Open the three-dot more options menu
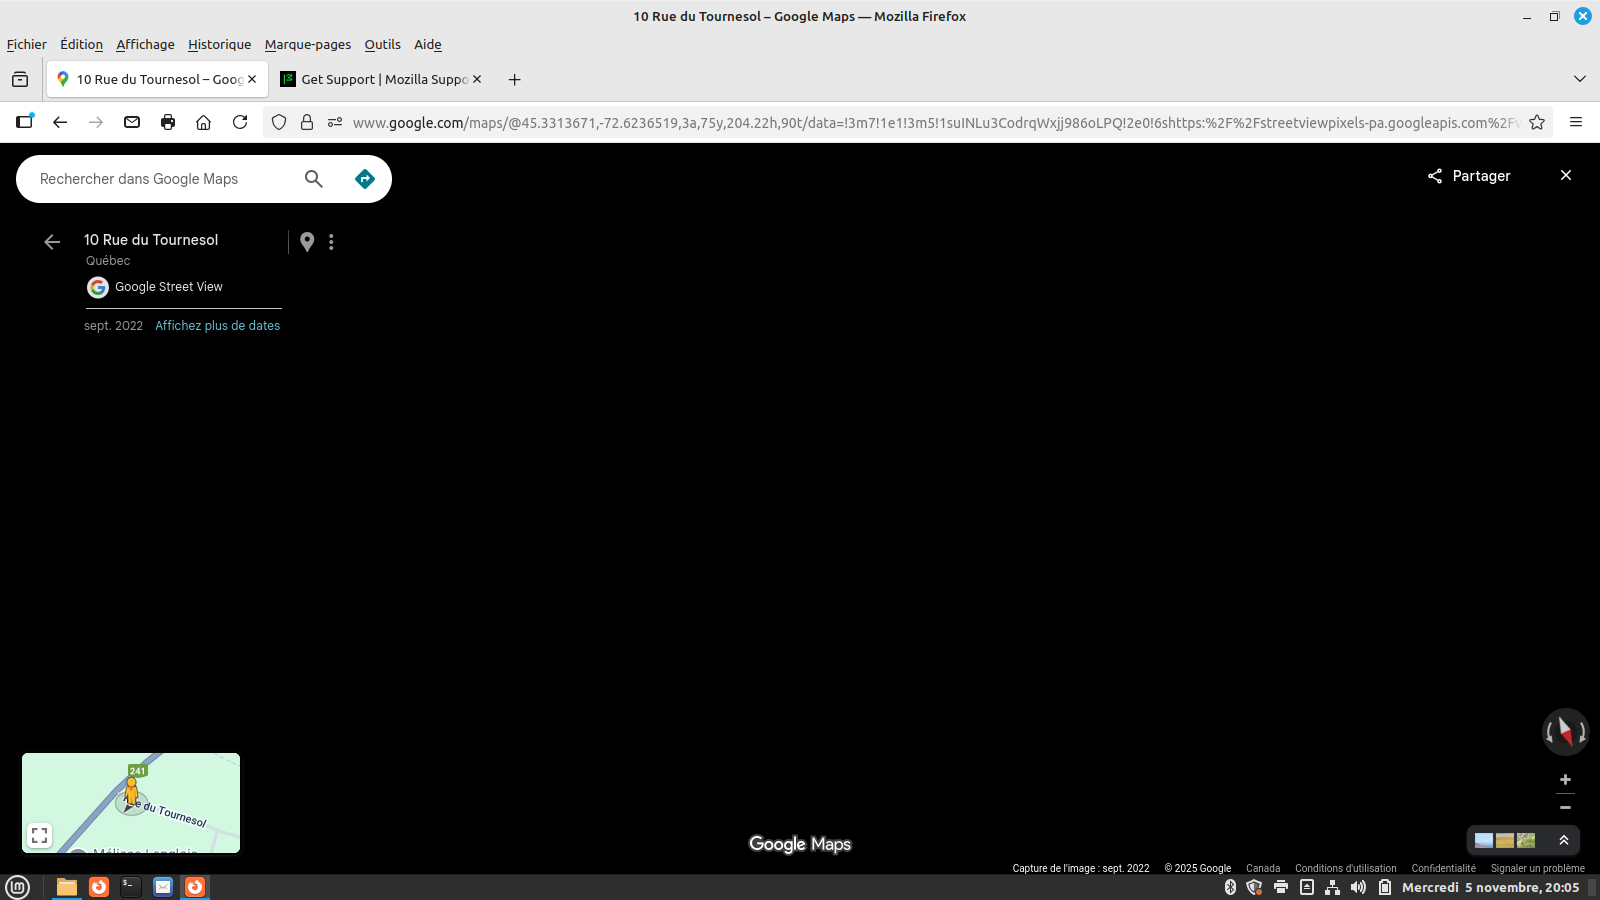Image resolution: width=1600 pixels, height=900 pixels. [331, 242]
